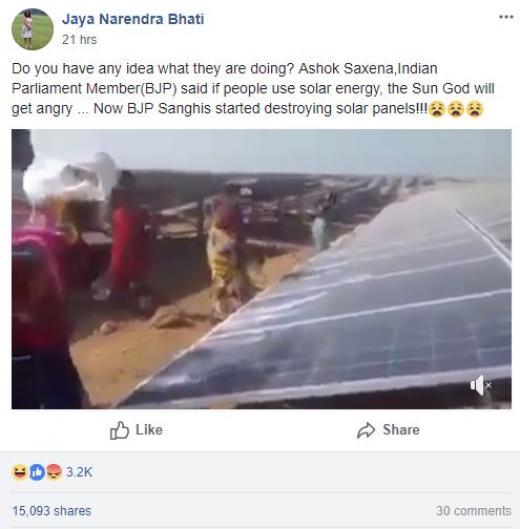Play the solar panel video
Image resolution: width=520 pixels, height=529 pixels.
(262, 269)
